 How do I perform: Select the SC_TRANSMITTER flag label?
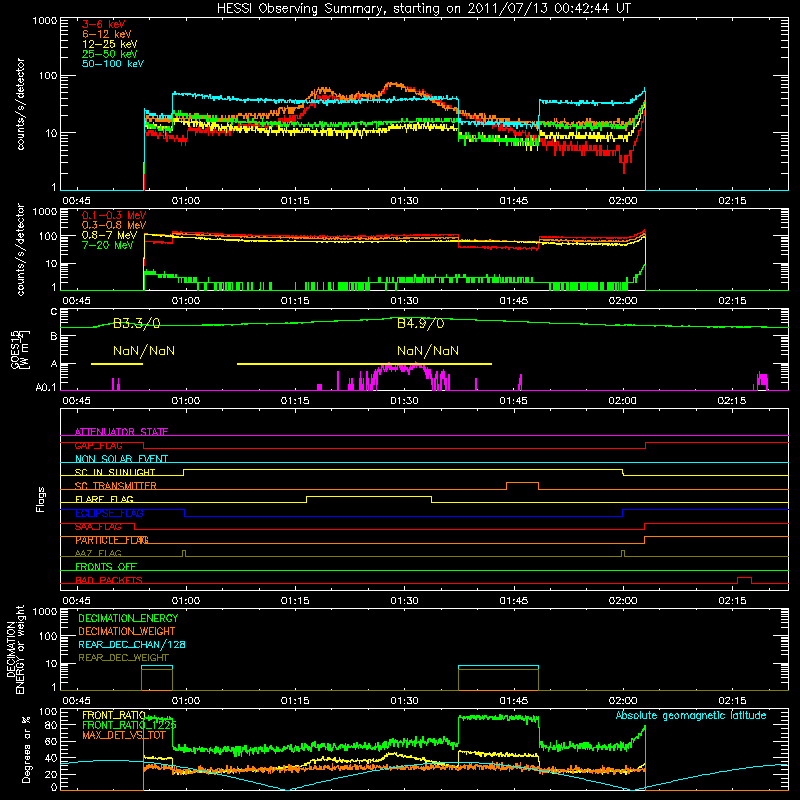click(x=115, y=486)
